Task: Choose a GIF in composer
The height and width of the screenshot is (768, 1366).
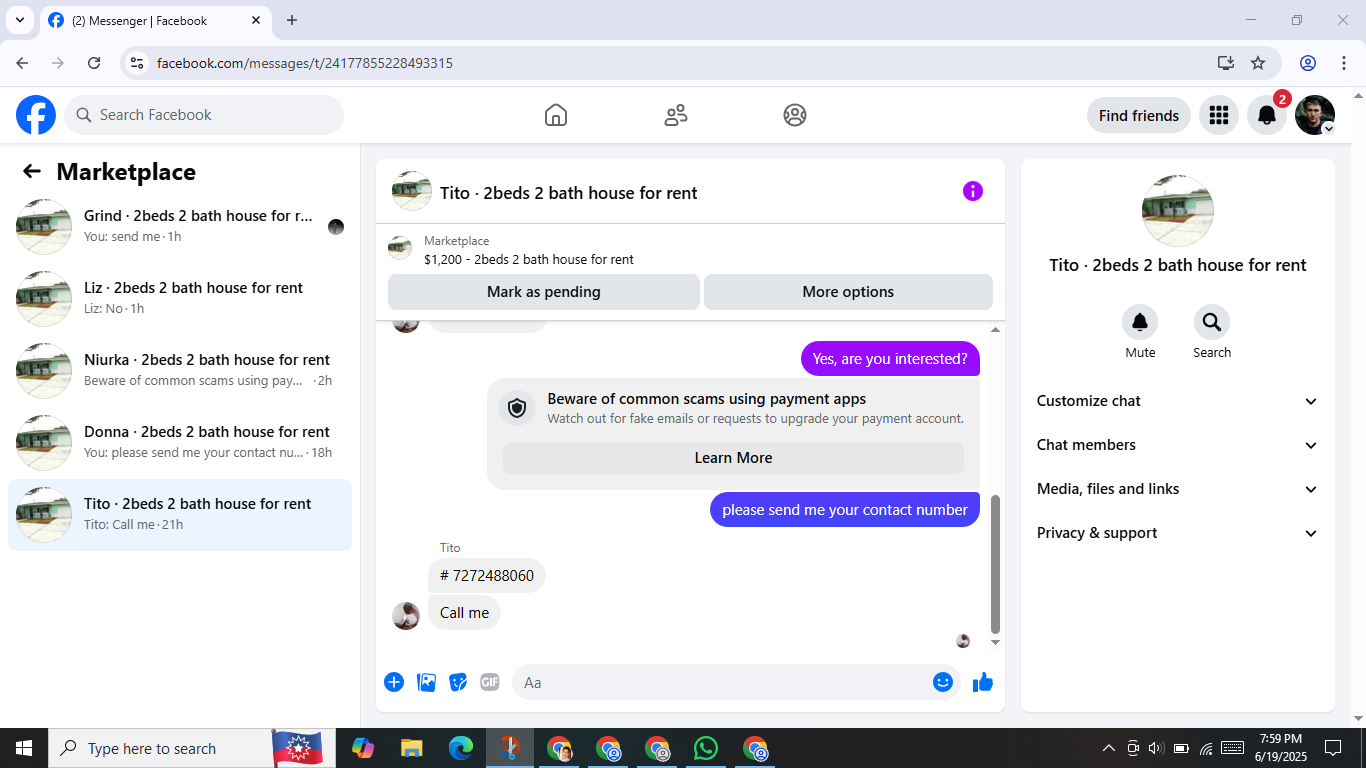Action: point(489,682)
